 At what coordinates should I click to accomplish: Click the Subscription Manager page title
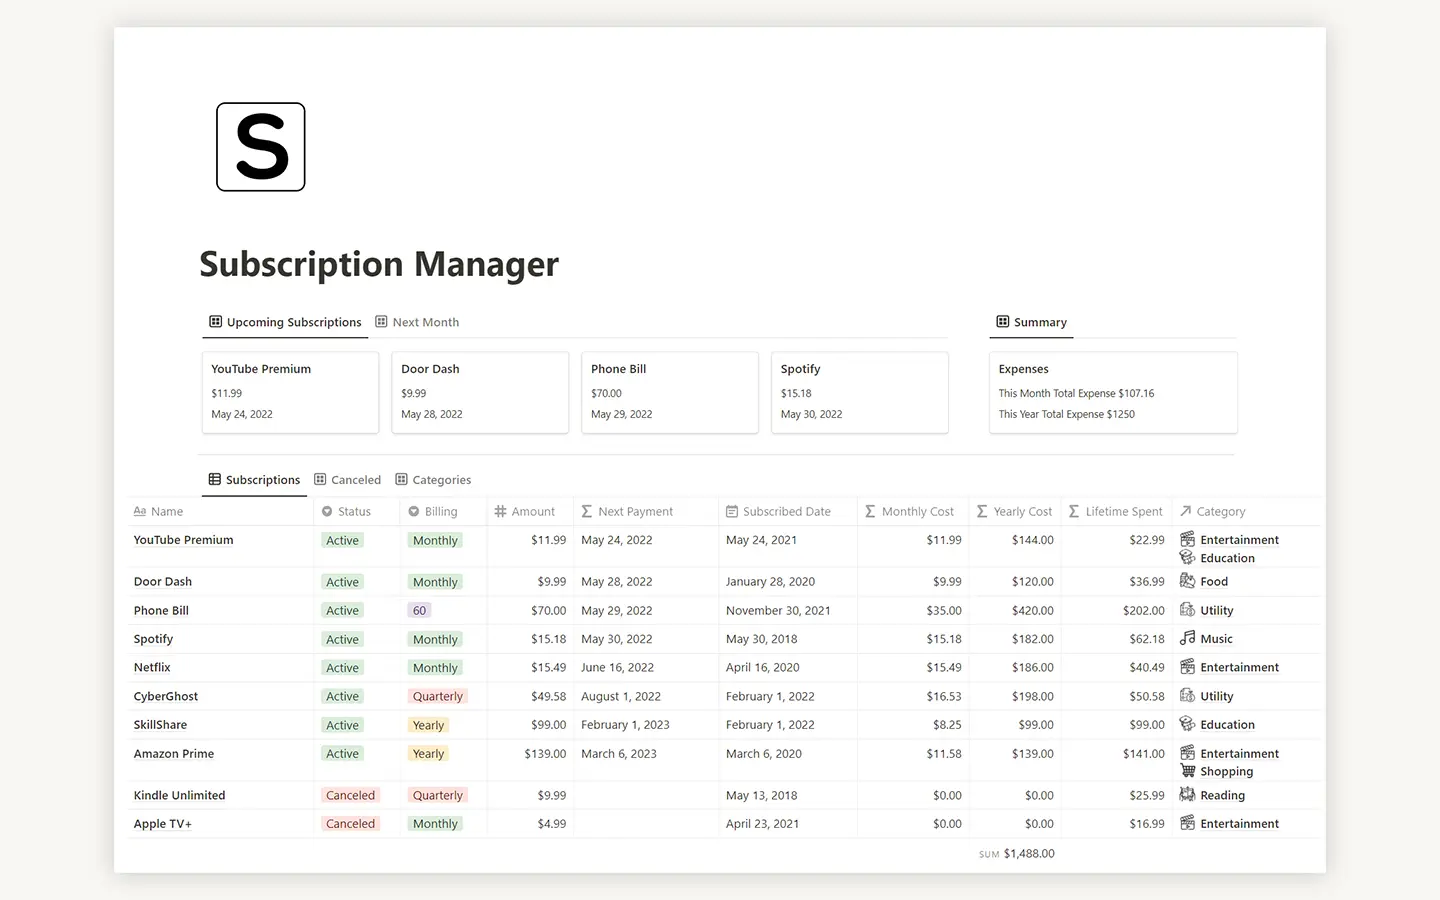379,264
